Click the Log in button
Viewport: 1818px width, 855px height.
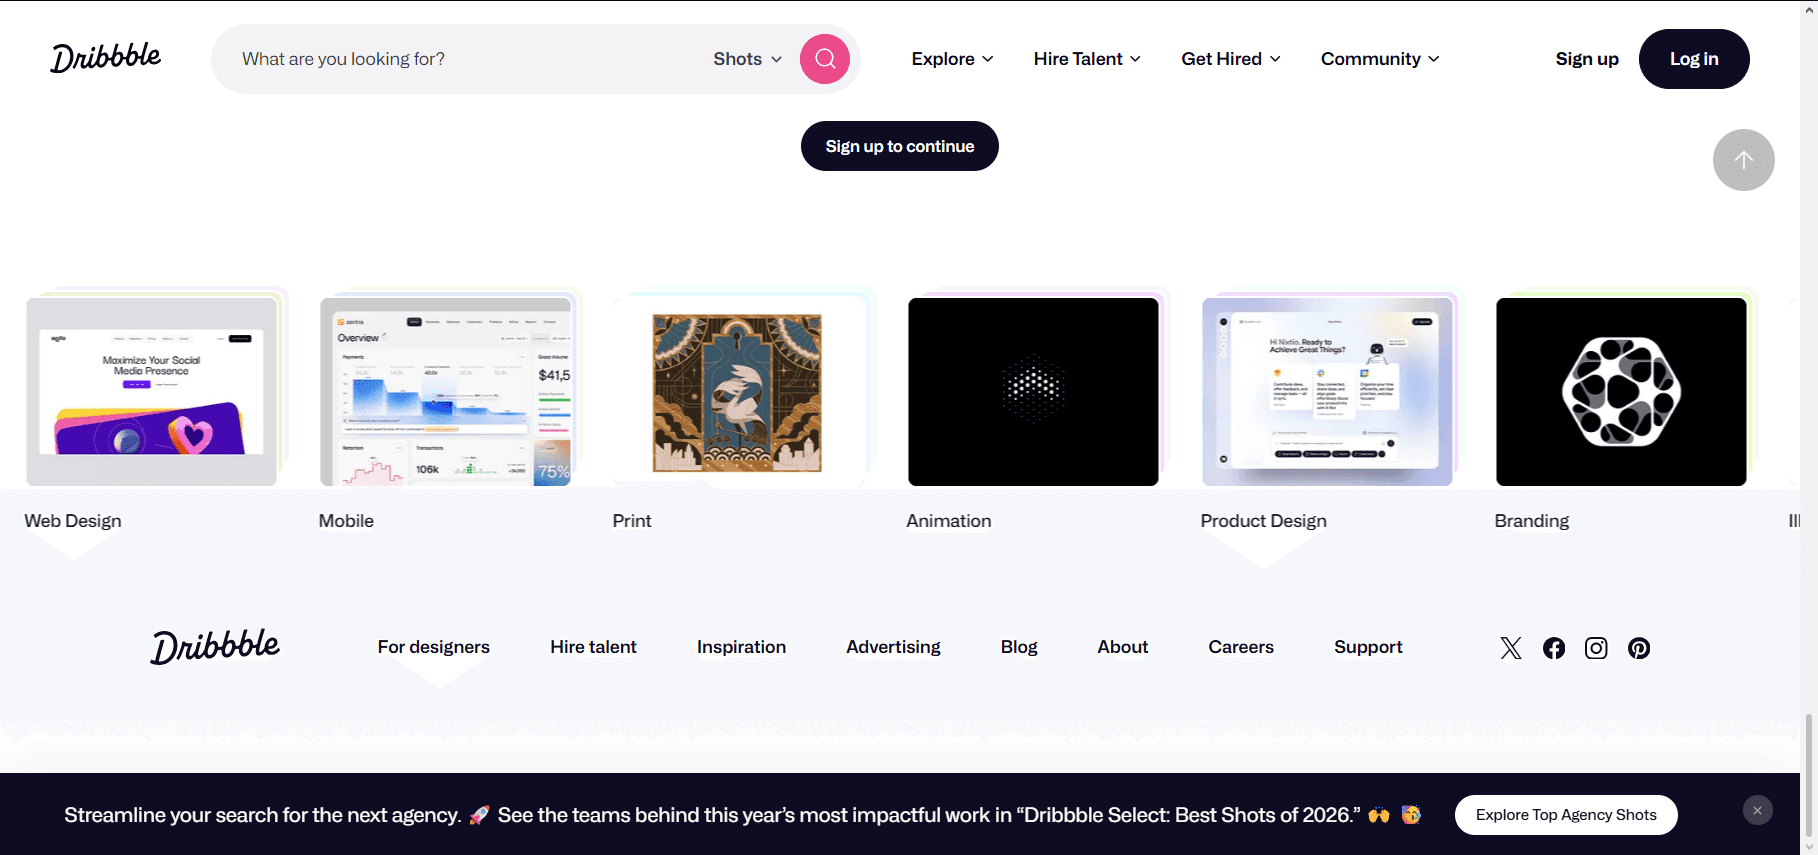click(x=1694, y=59)
